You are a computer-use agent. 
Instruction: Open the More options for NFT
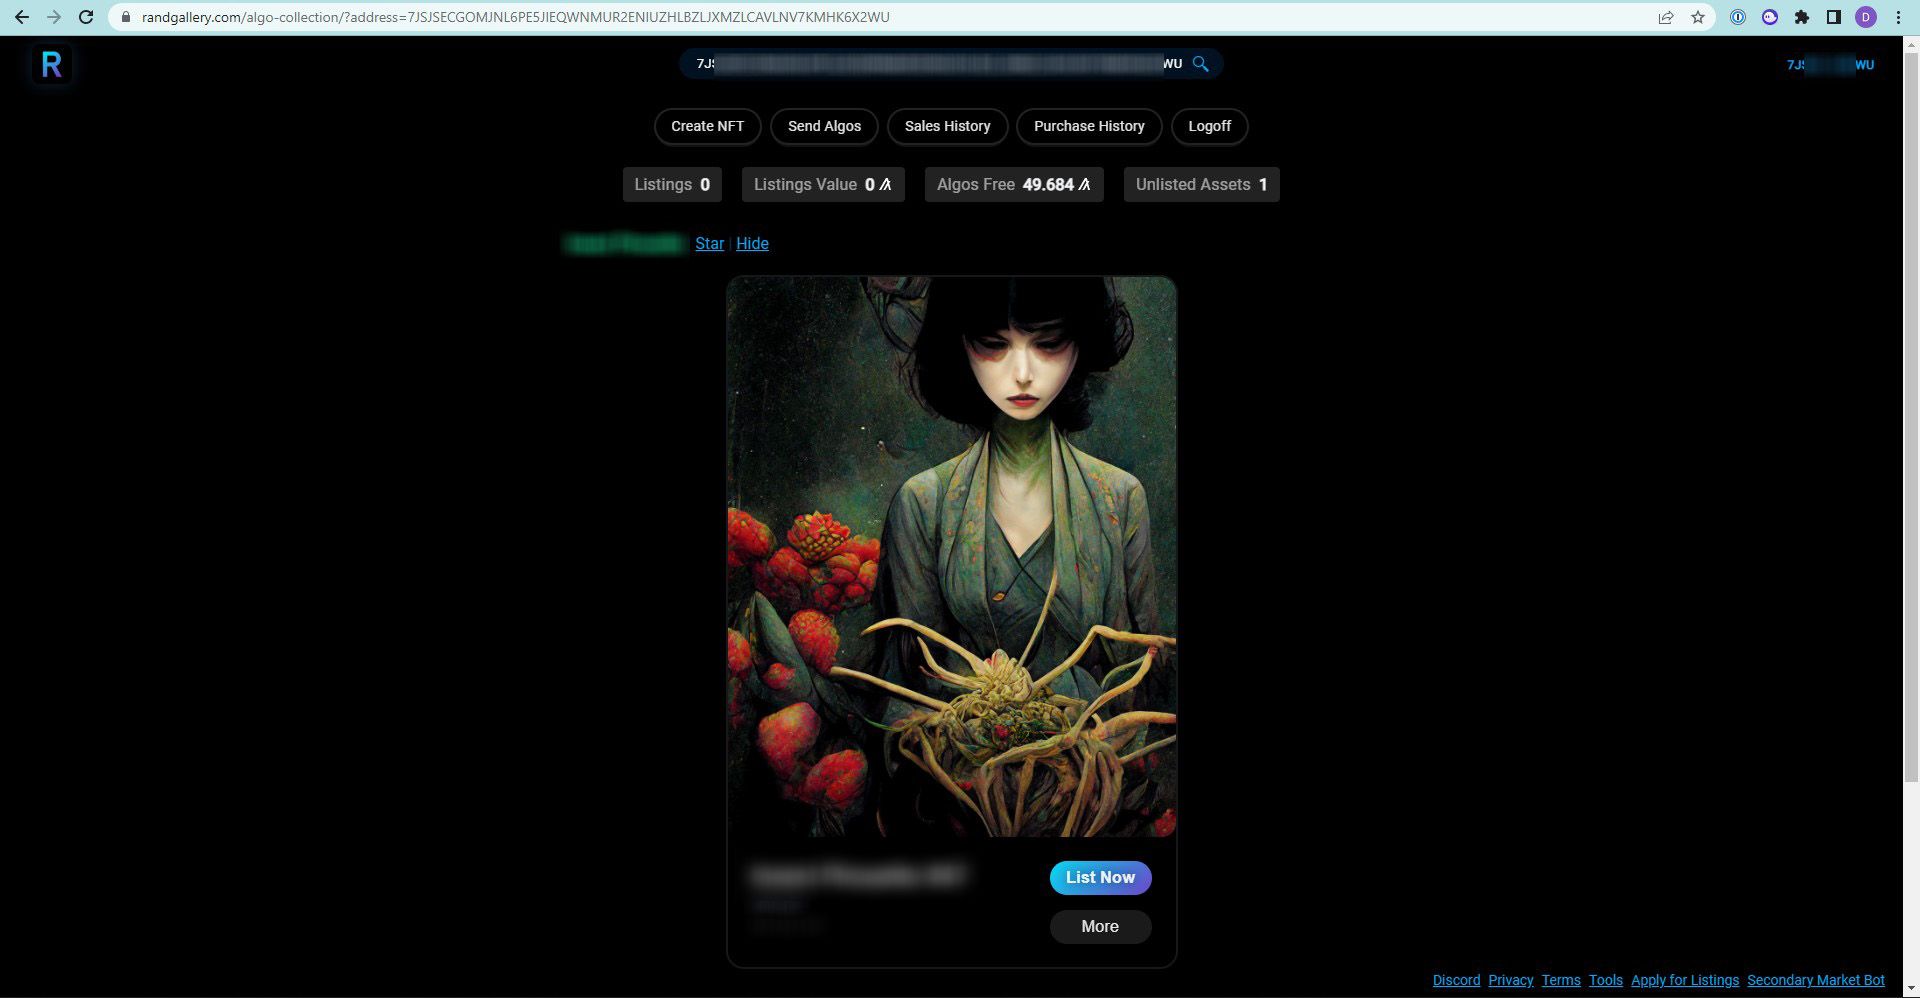[1100, 927]
